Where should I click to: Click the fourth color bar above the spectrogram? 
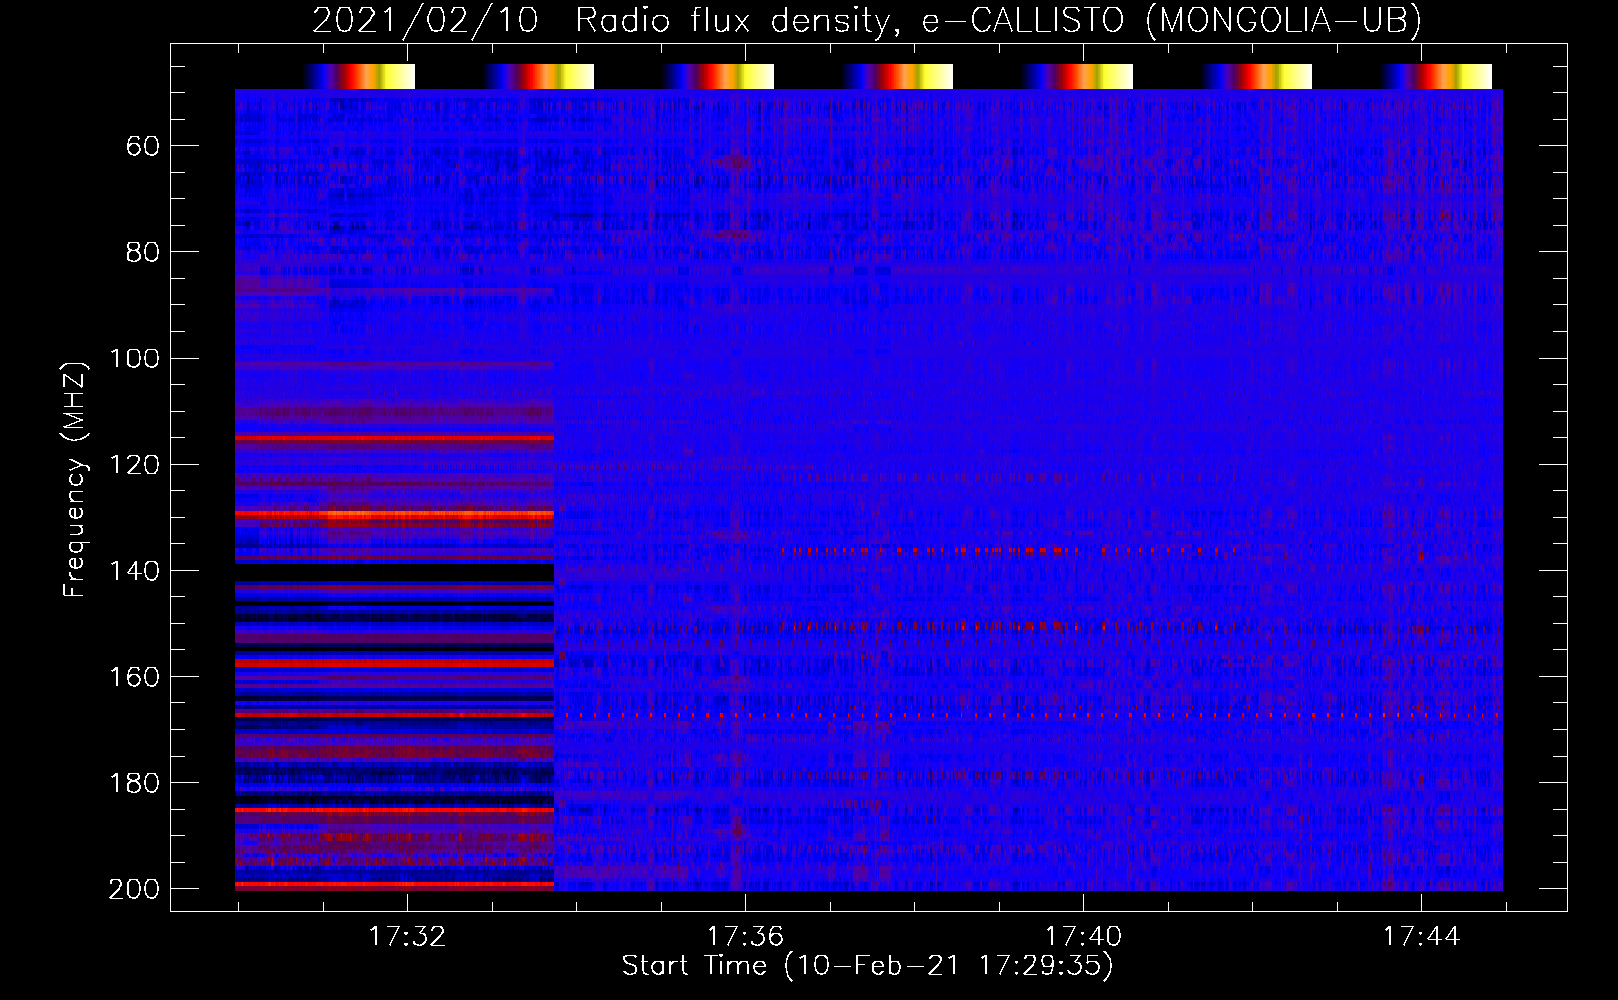click(898, 76)
